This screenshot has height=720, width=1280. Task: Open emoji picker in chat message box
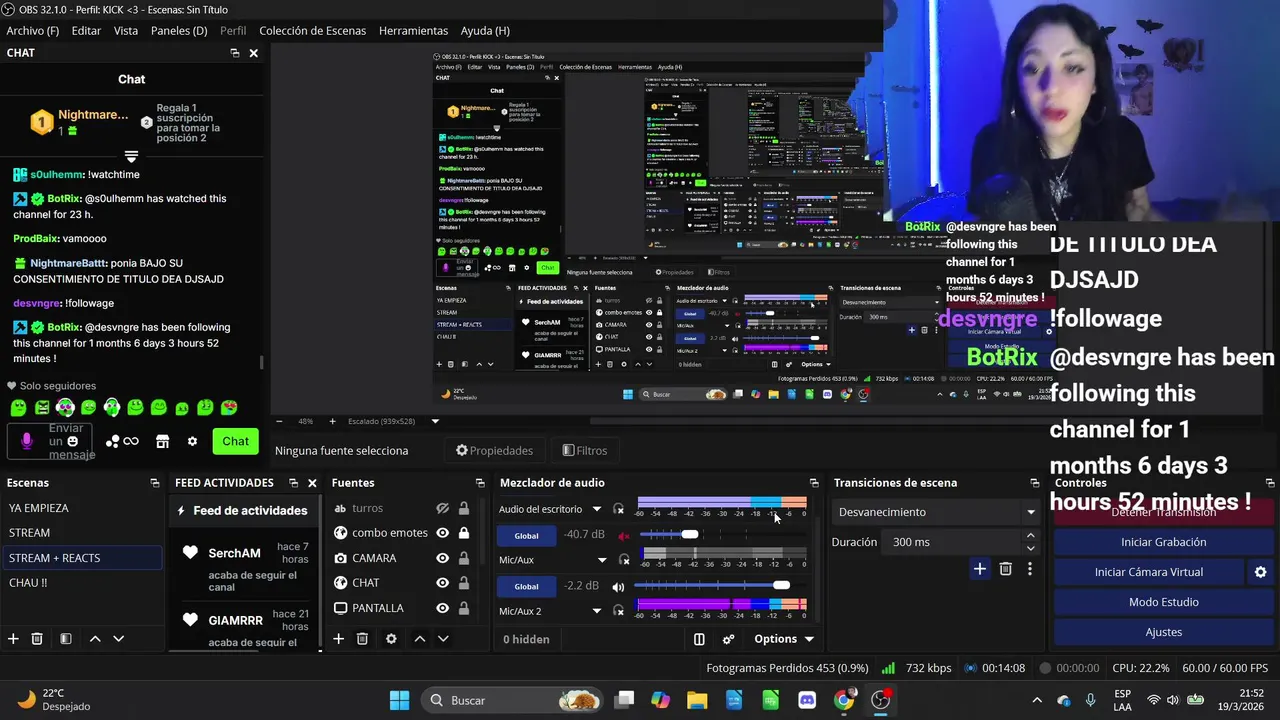[72, 441]
